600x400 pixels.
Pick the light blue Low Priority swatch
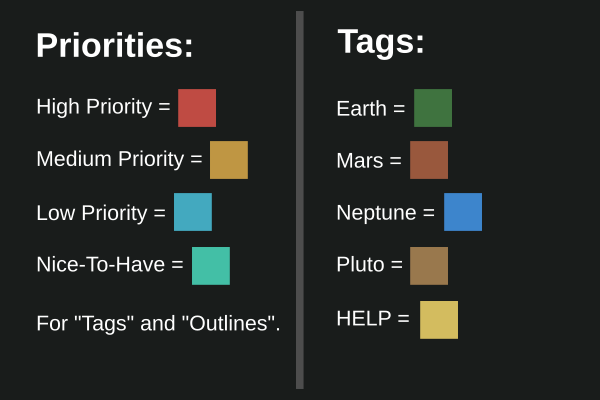click(x=193, y=212)
